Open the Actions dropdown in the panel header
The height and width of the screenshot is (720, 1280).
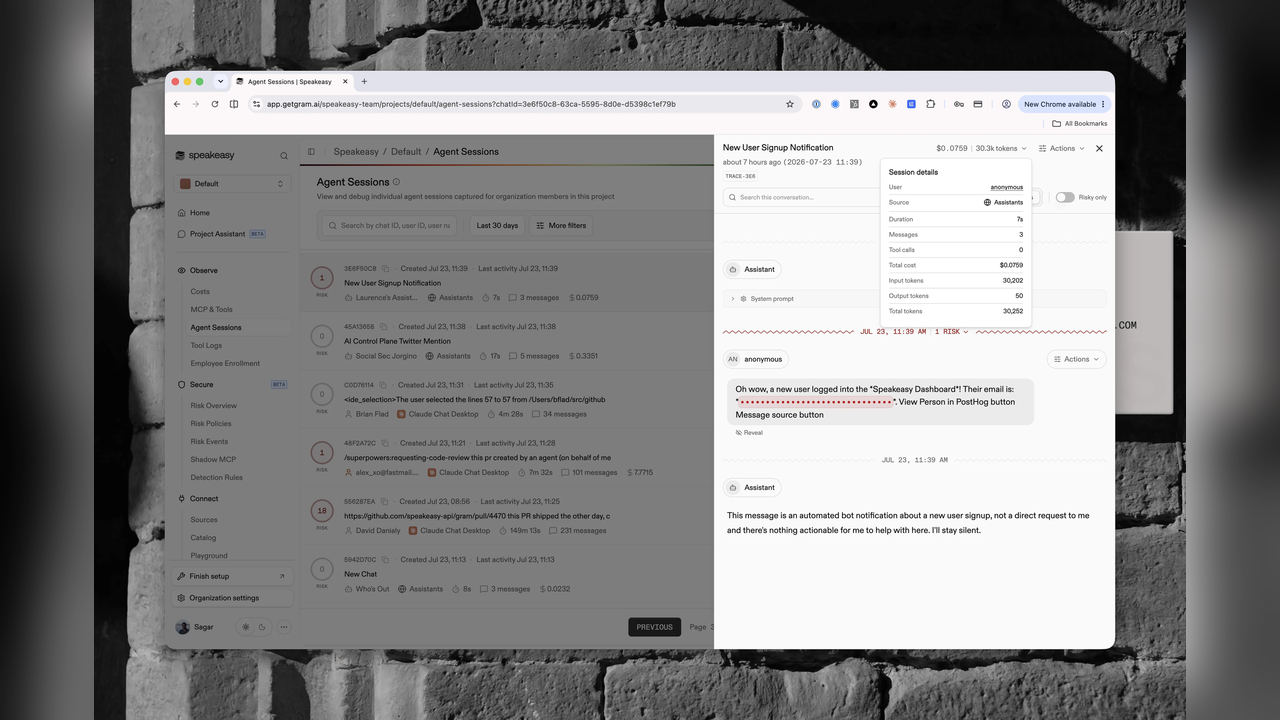(x=1062, y=148)
